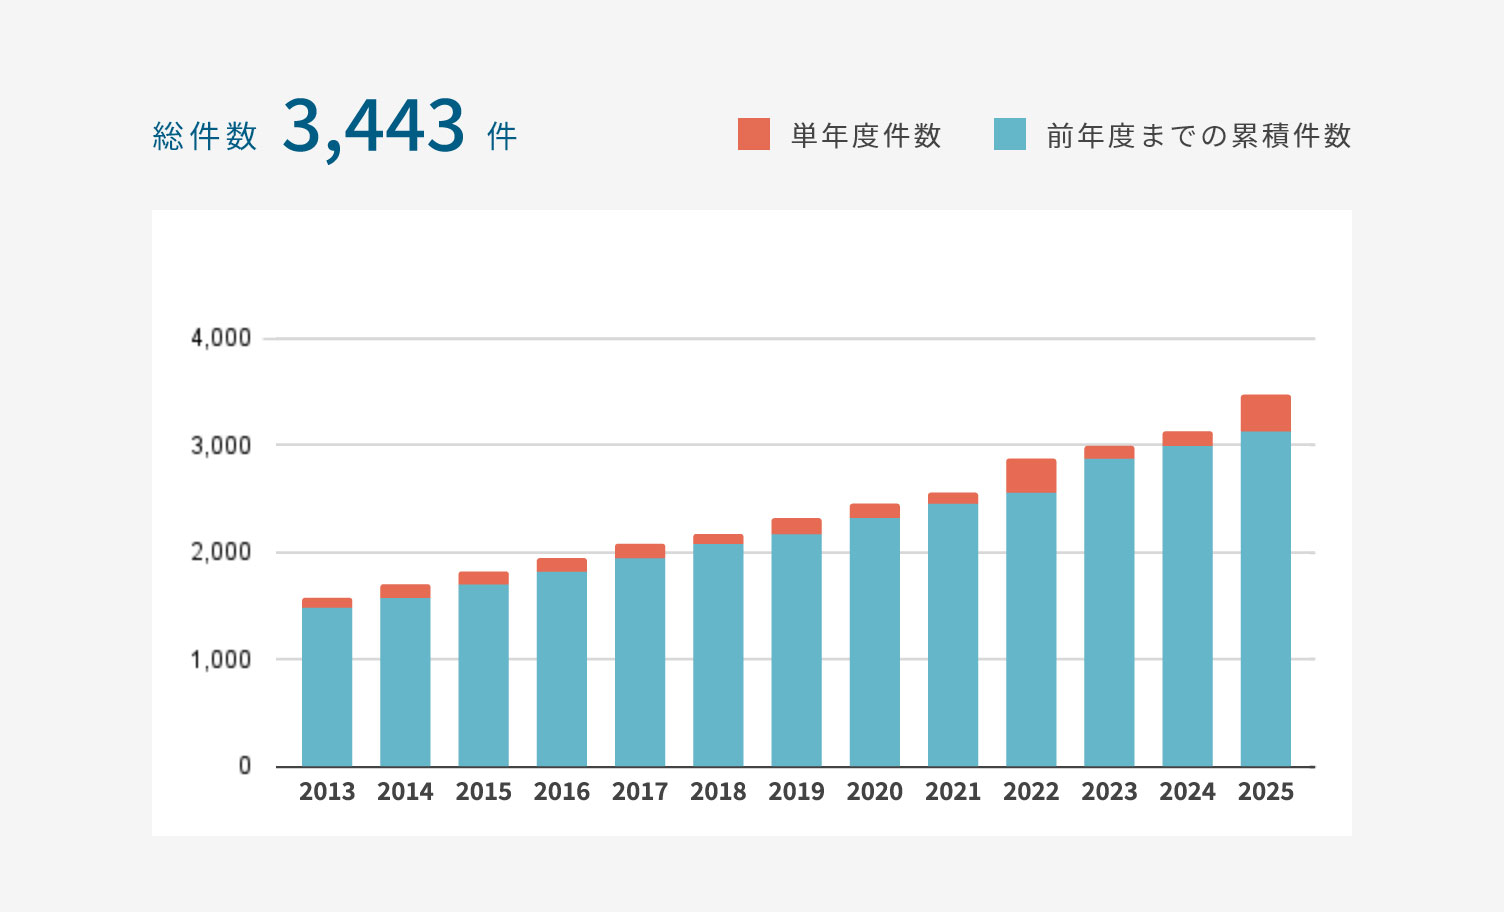Screen dimensions: 1504x912
Task: Click the orange segment of 2022 bar
Action: (1031, 476)
